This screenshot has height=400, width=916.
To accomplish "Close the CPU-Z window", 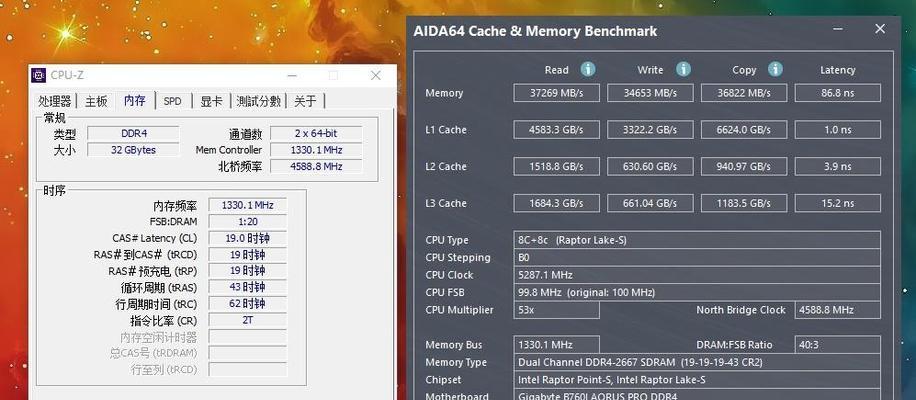I will (376, 75).
